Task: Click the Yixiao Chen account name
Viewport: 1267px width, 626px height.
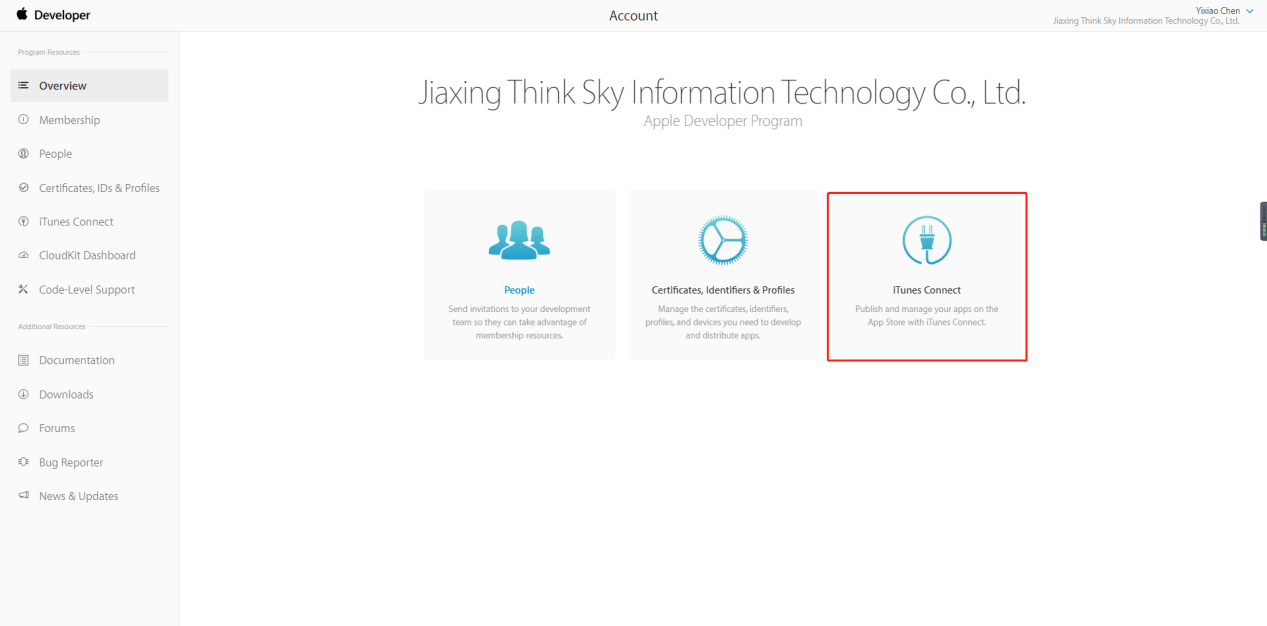Action: [1217, 11]
